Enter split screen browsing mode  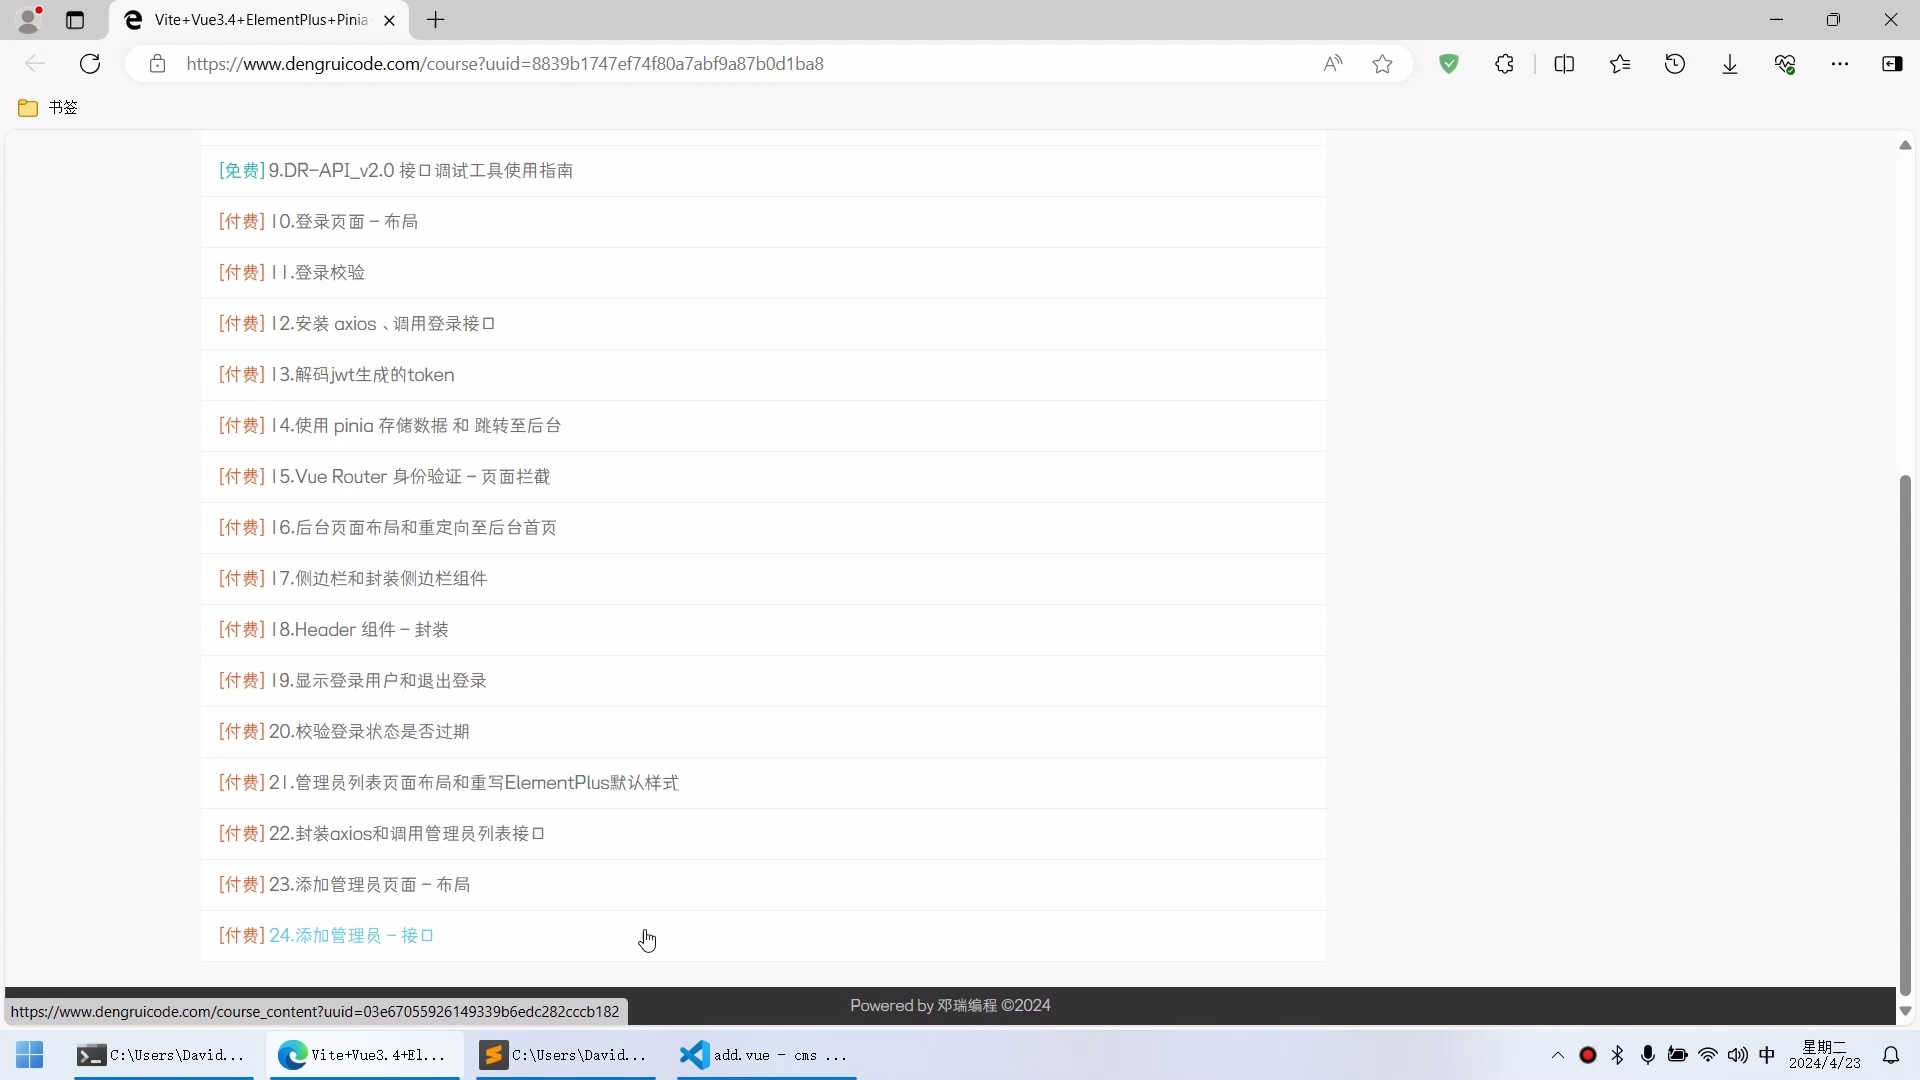pyautogui.click(x=1564, y=63)
